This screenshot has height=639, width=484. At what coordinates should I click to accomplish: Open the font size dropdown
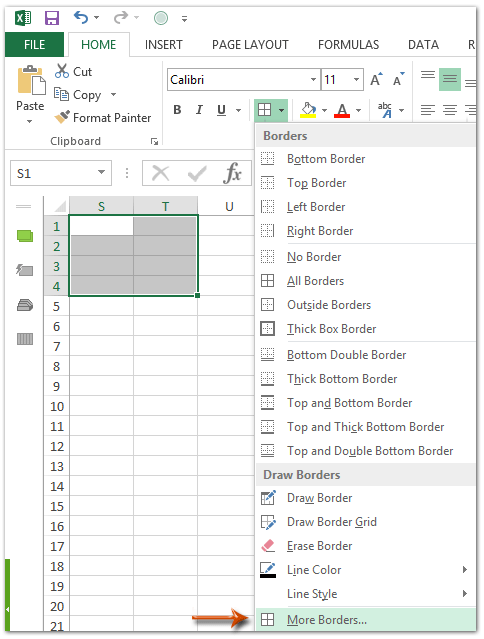(x=356, y=79)
